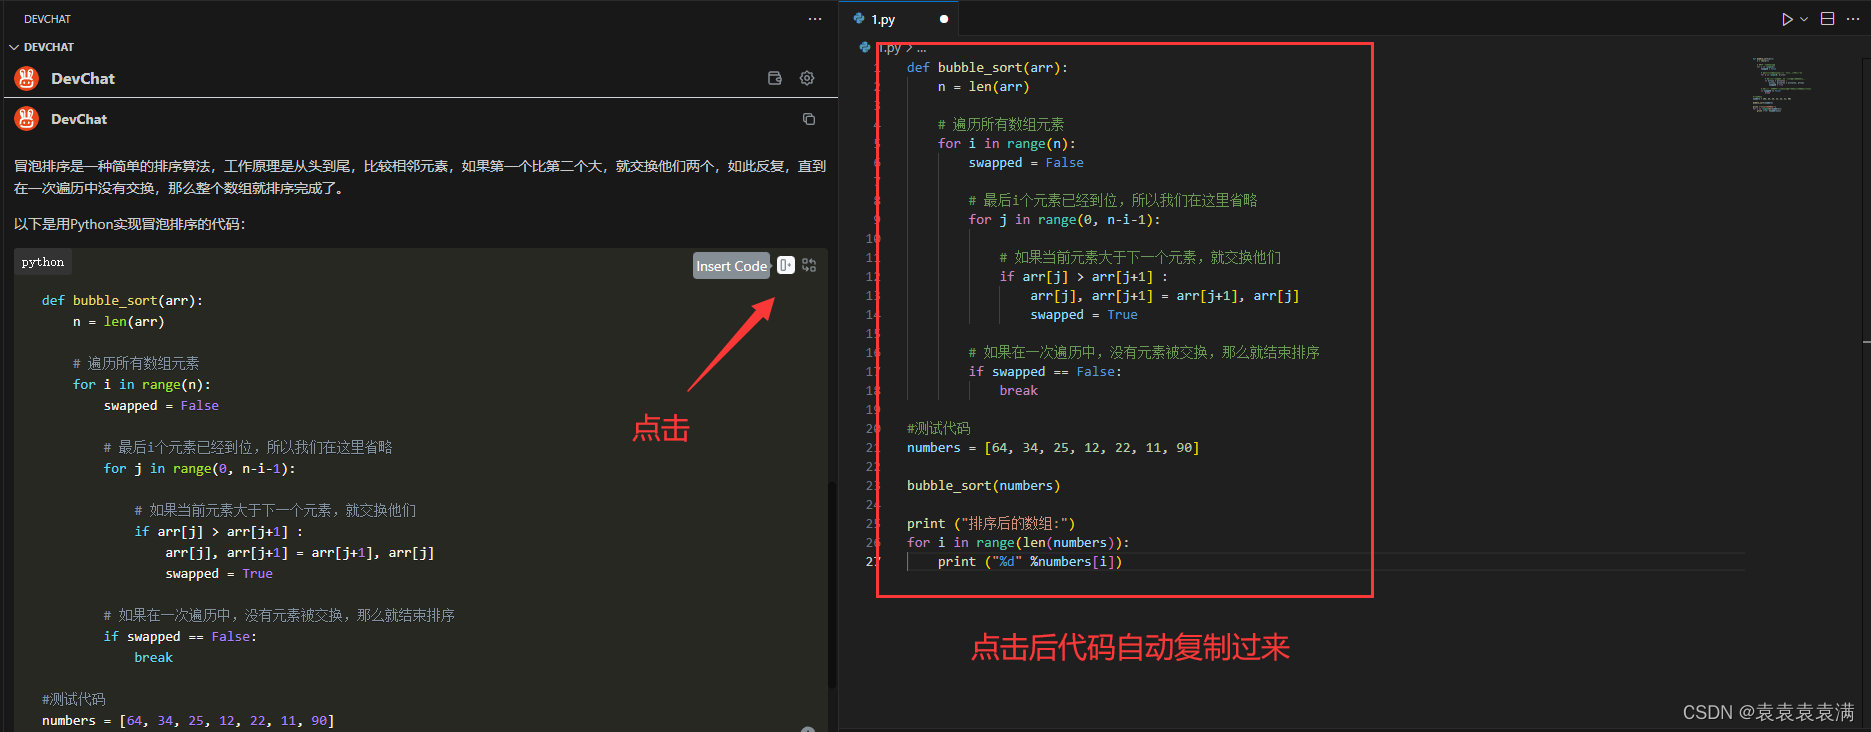Click 'break' in DevChat code block
The height and width of the screenshot is (732, 1871).
[x=154, y=657]
